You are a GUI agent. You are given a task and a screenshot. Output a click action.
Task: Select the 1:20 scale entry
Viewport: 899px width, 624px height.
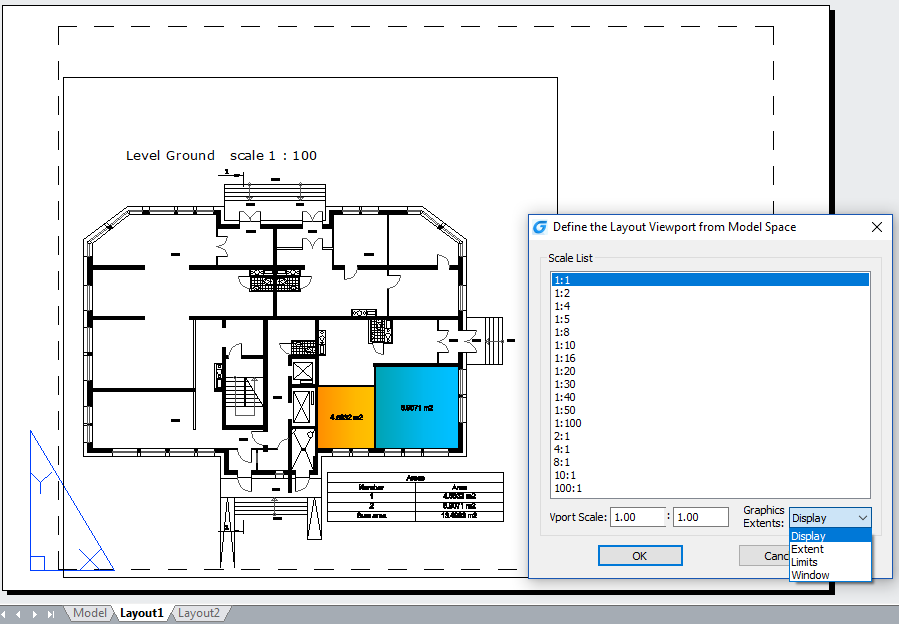710,371
